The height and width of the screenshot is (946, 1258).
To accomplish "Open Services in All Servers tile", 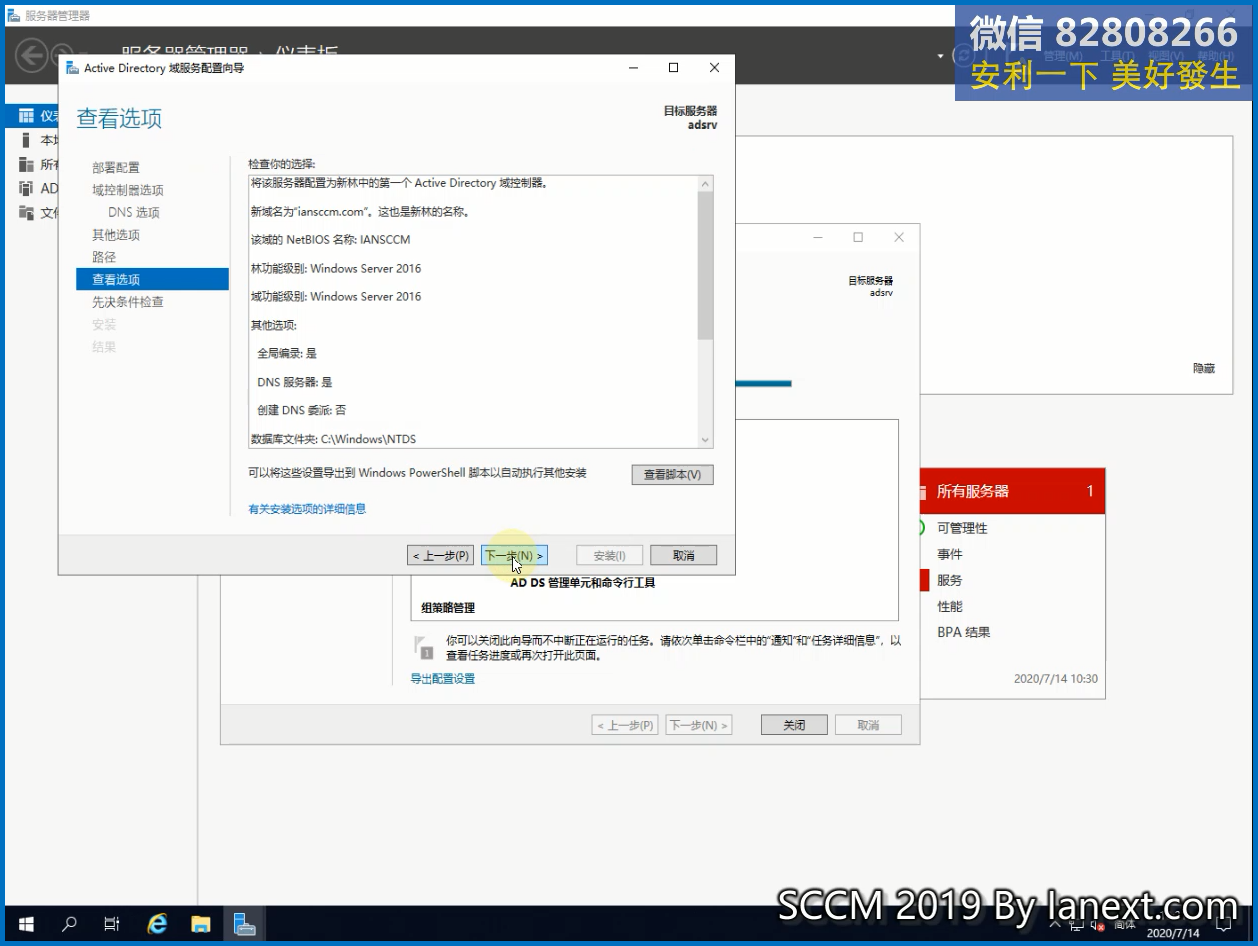I will (x=950, y=580).
